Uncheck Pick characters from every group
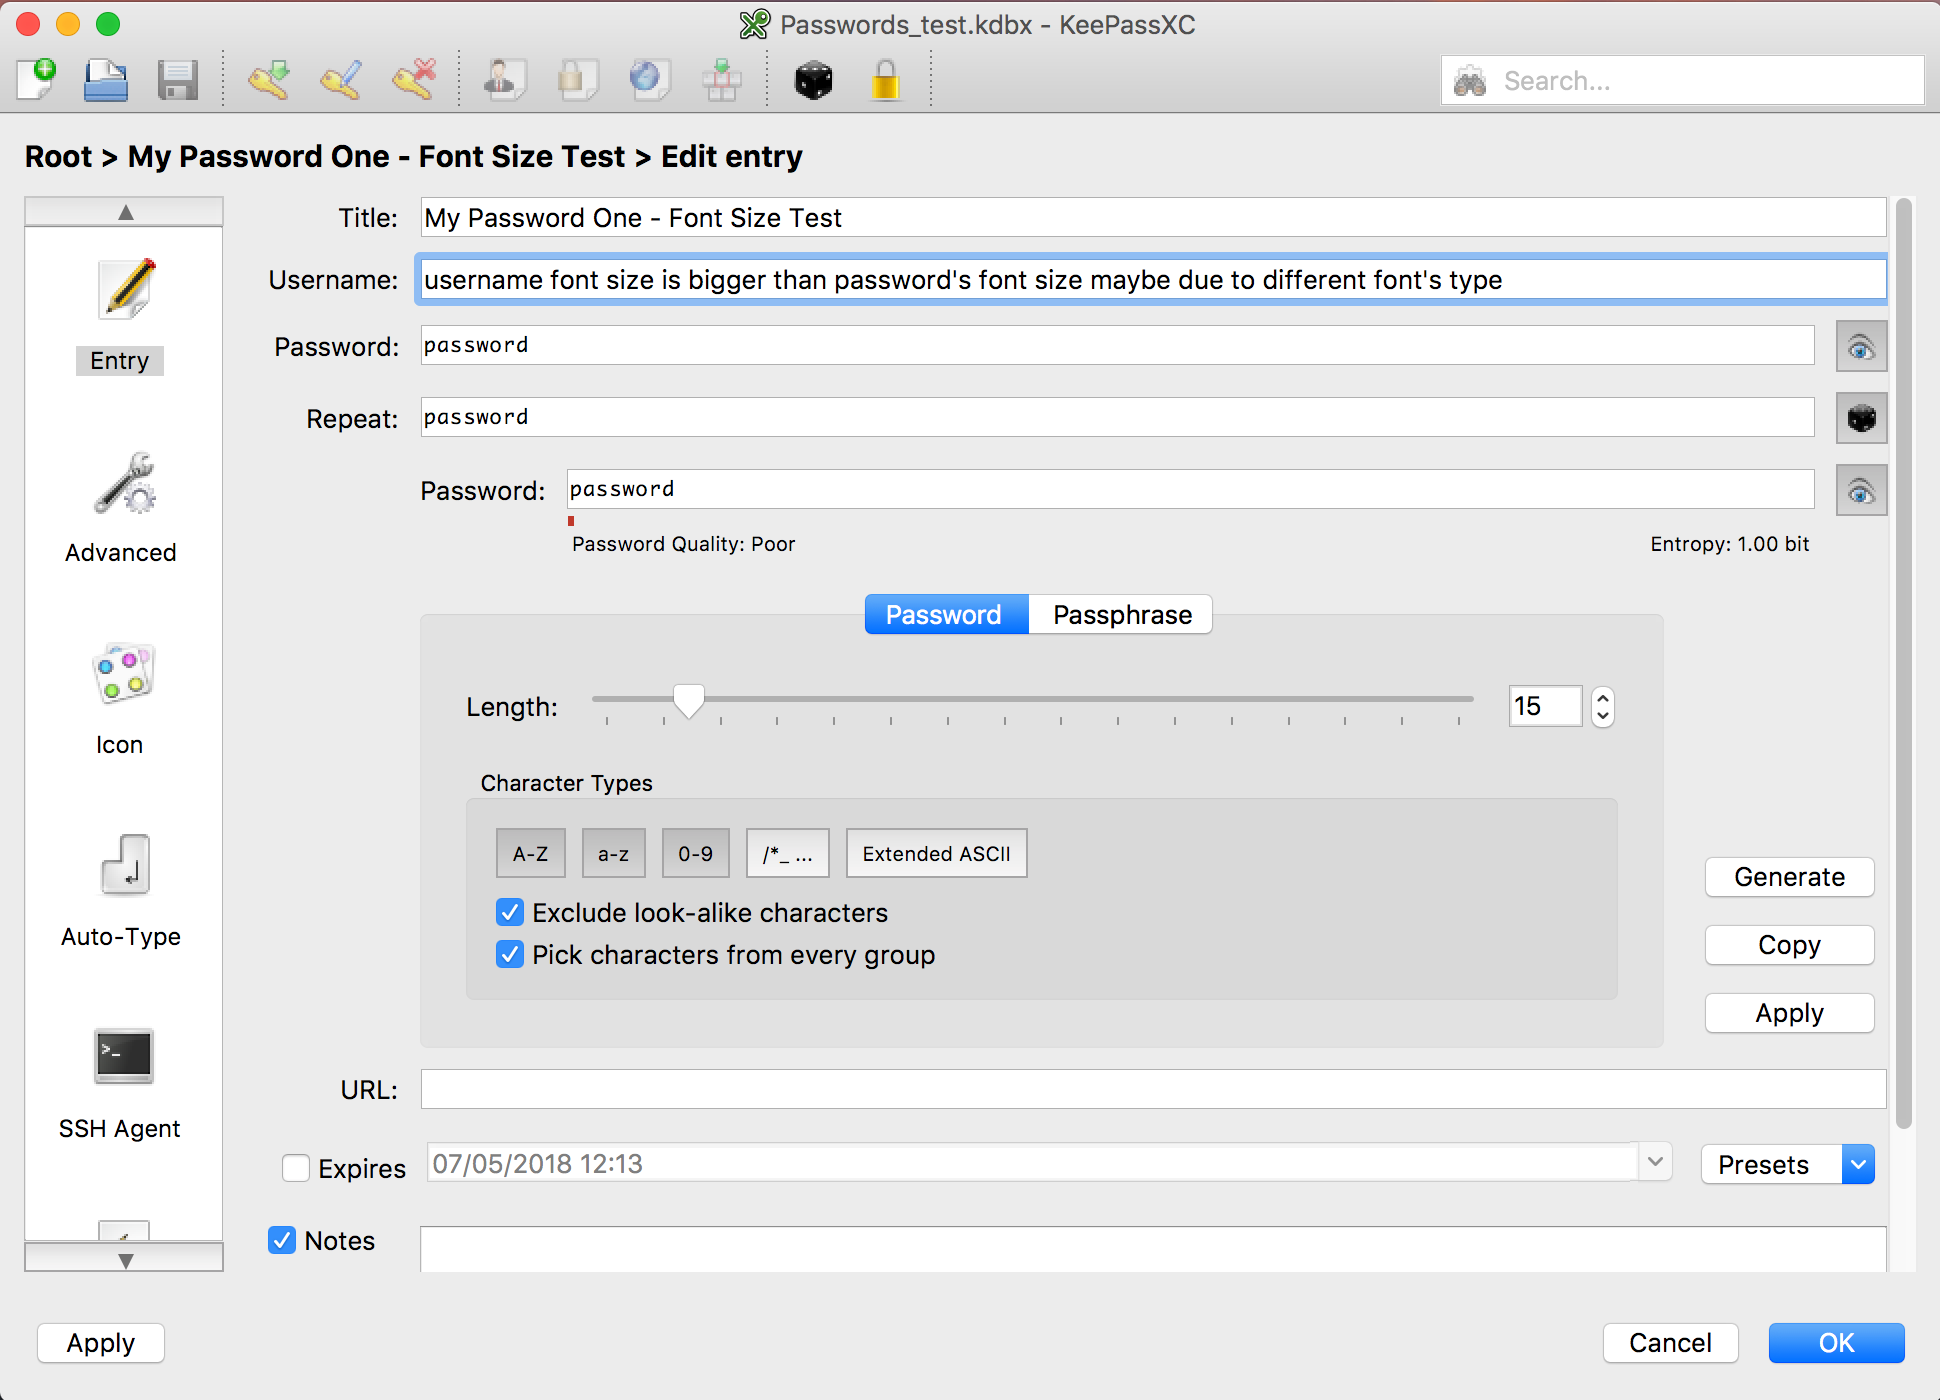The image size is (1940, 1400). pos(510,954)
